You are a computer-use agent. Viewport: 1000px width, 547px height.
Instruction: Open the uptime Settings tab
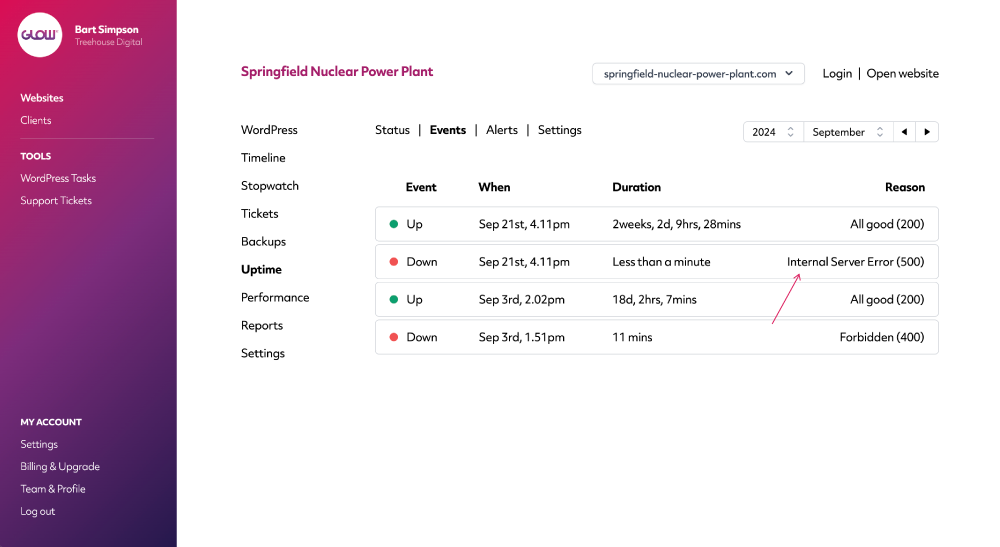pyautogui.click(x=559, y=130)
